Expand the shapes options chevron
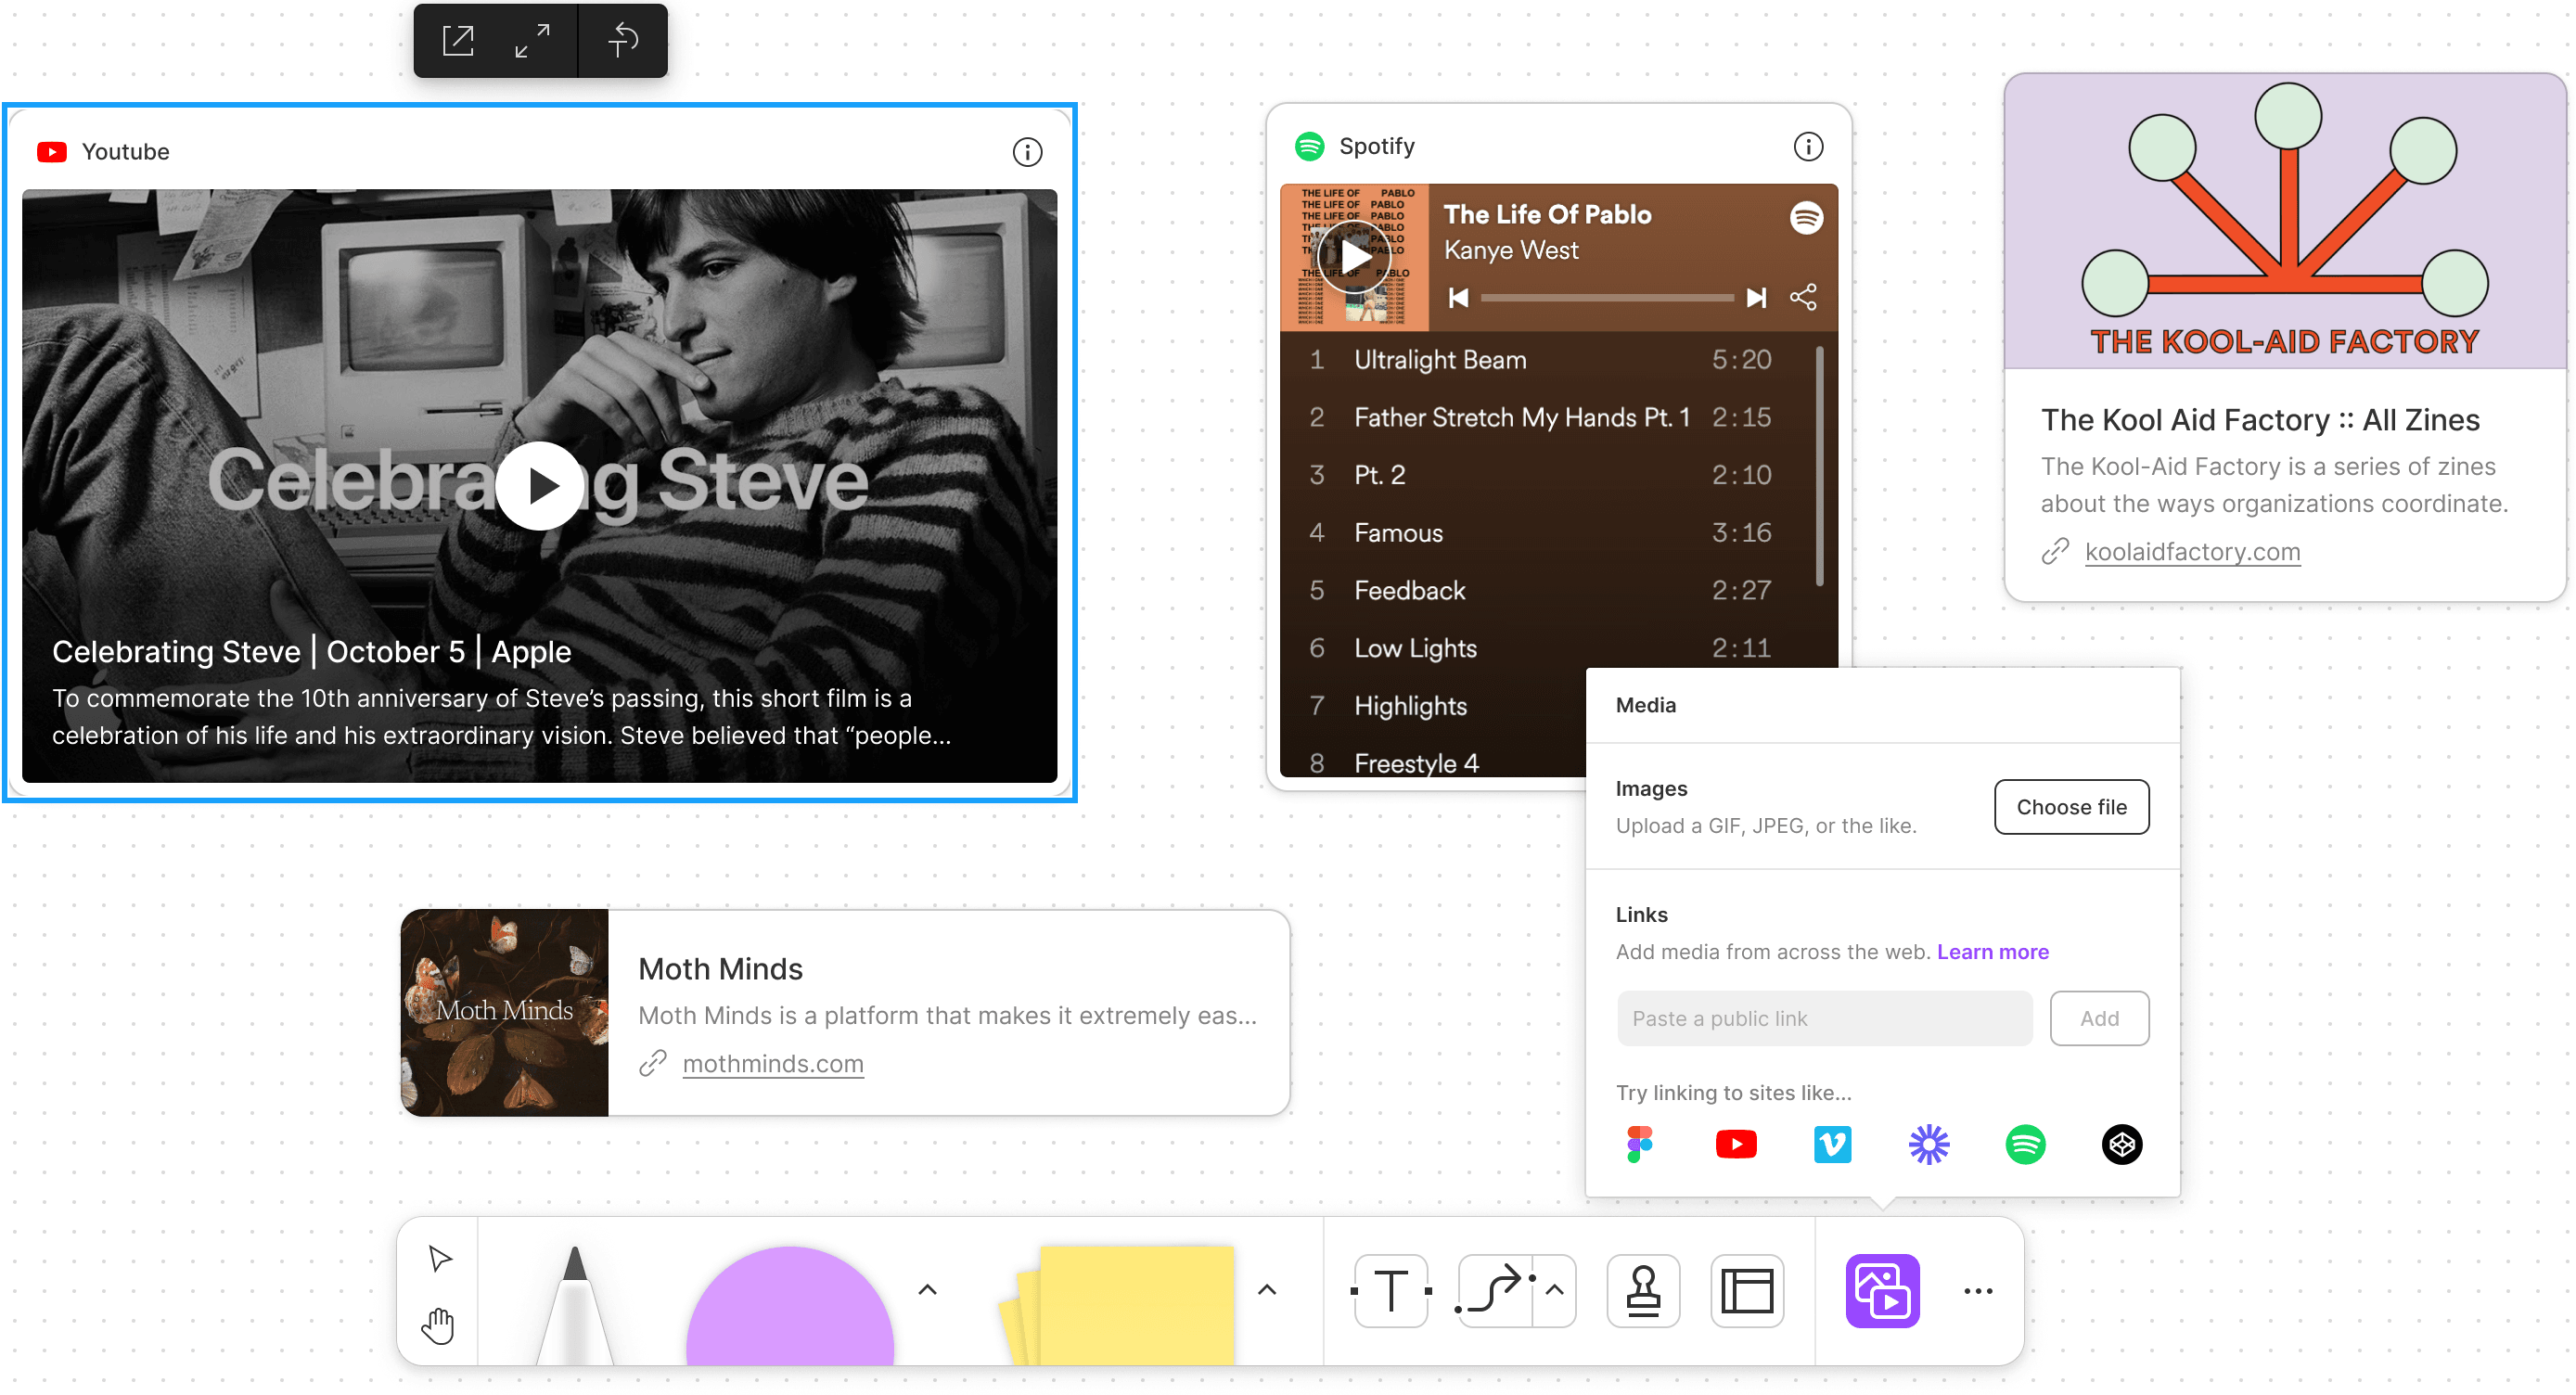 tap(927, 1290)
